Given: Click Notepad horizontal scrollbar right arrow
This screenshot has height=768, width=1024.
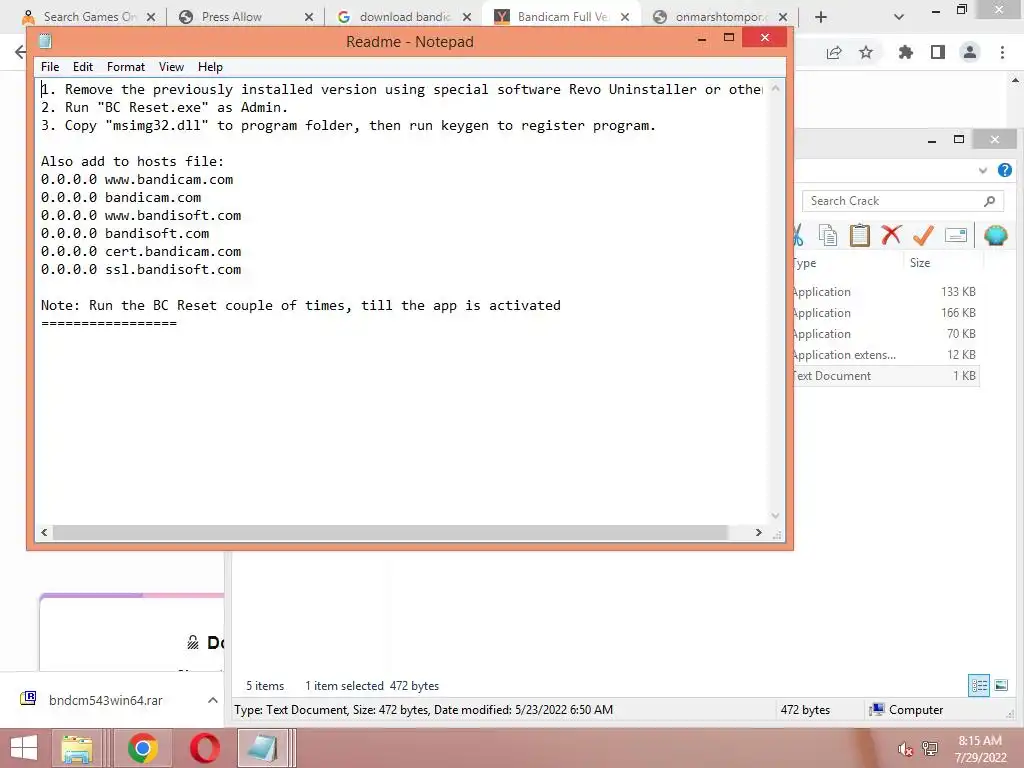Looking at the screenshot, I should pyautogui.click(x=758, y=532).
